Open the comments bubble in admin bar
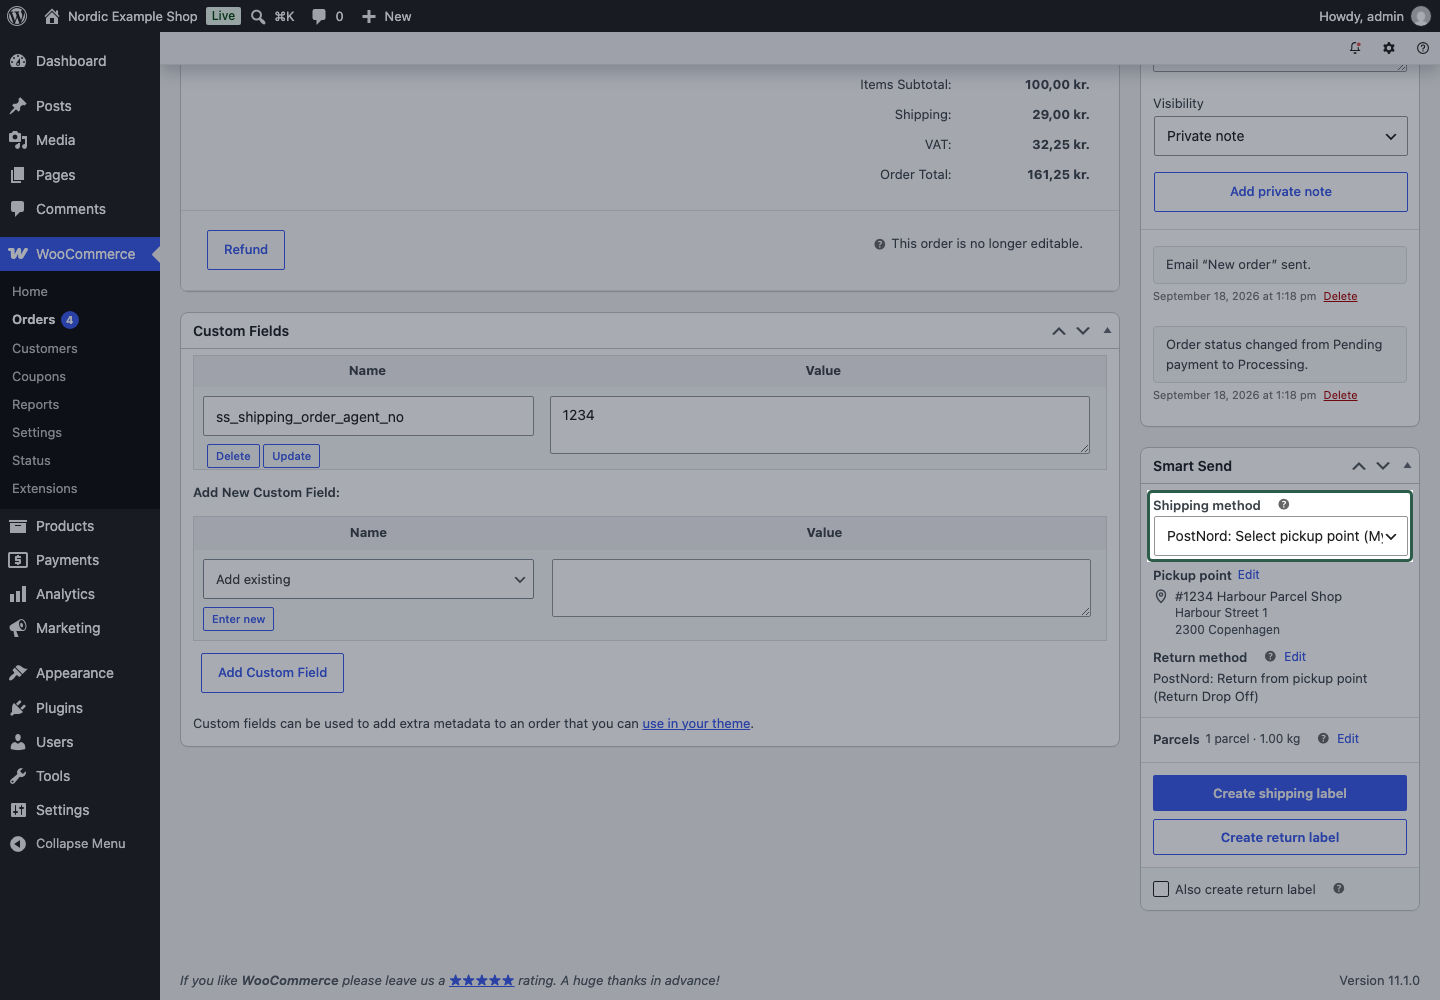This screenshot has width=1440, height=1000. pyautogui.click(x=327, y=16)
